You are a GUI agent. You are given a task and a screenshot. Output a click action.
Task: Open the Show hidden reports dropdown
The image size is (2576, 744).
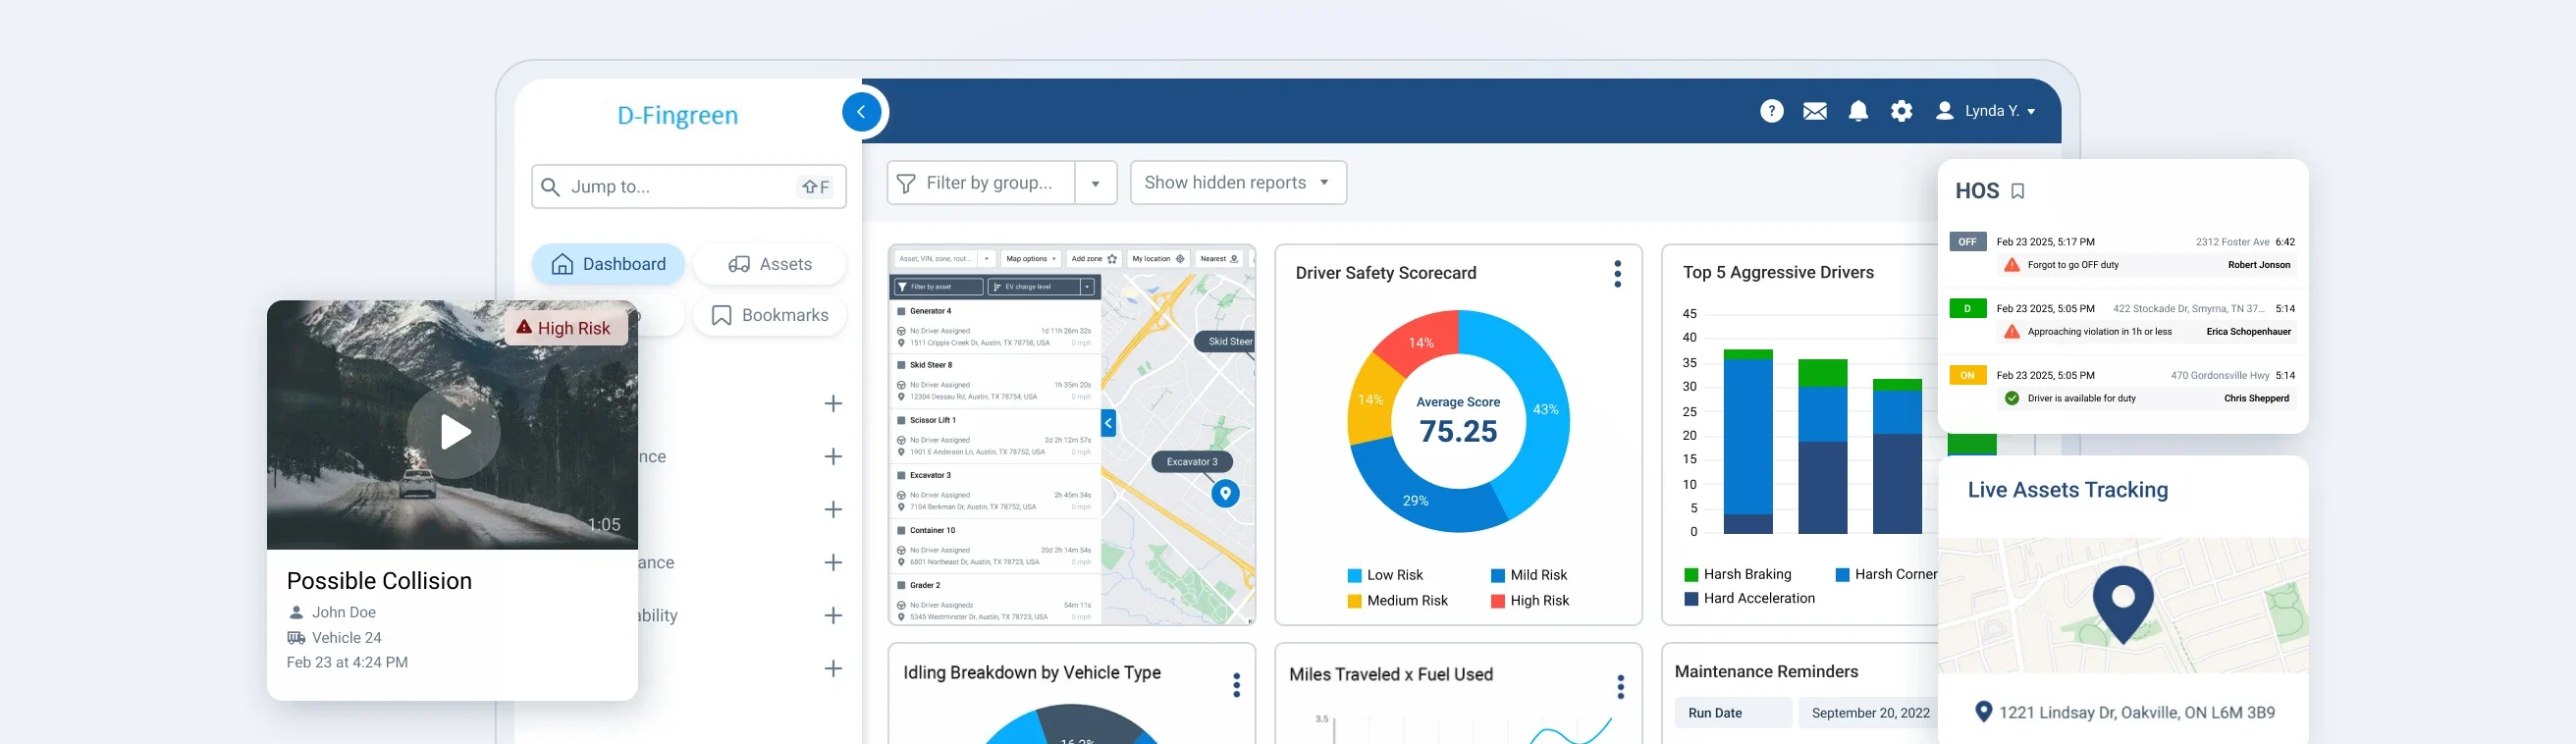tap(1237, 183)
